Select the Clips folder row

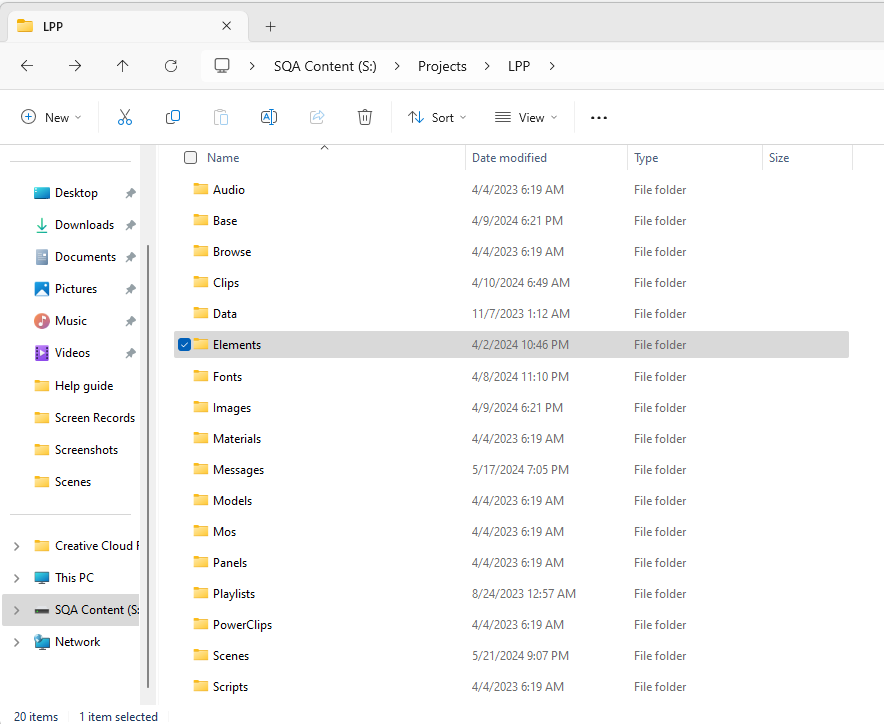[x=511, y=282]
